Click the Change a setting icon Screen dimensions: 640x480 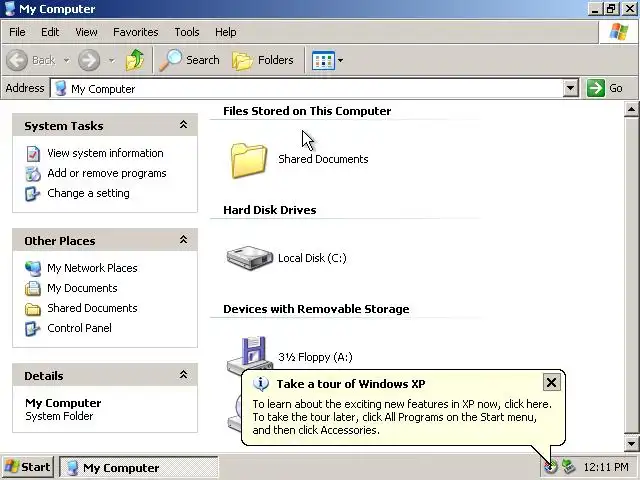point(33,193)
